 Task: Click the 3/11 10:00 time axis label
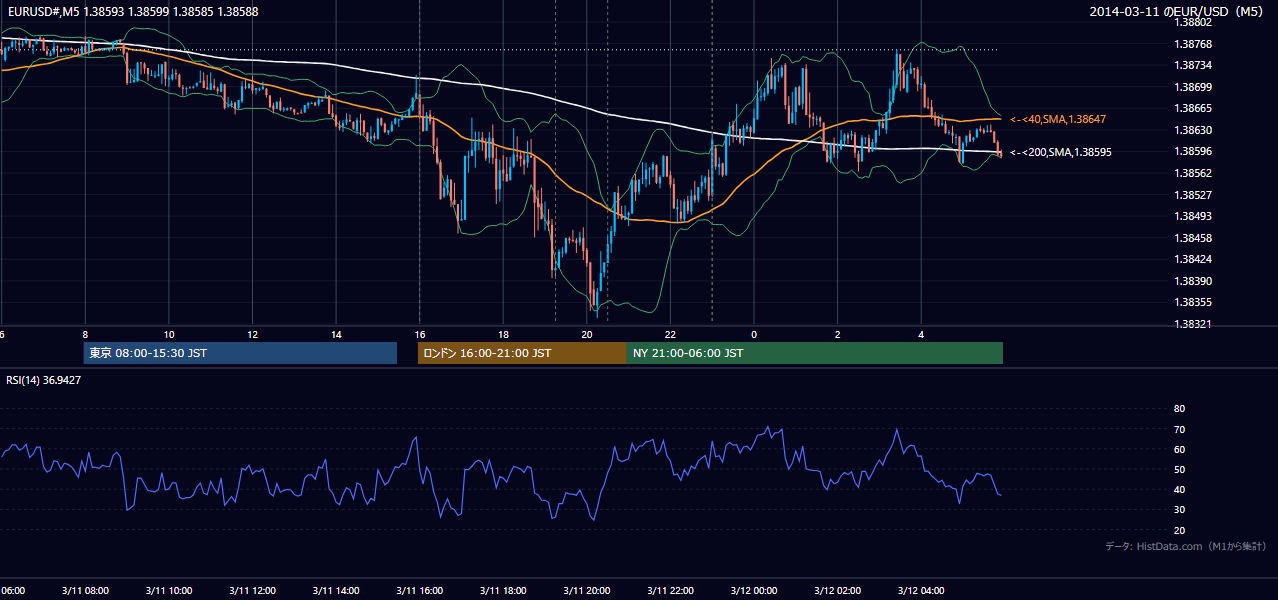168,591
